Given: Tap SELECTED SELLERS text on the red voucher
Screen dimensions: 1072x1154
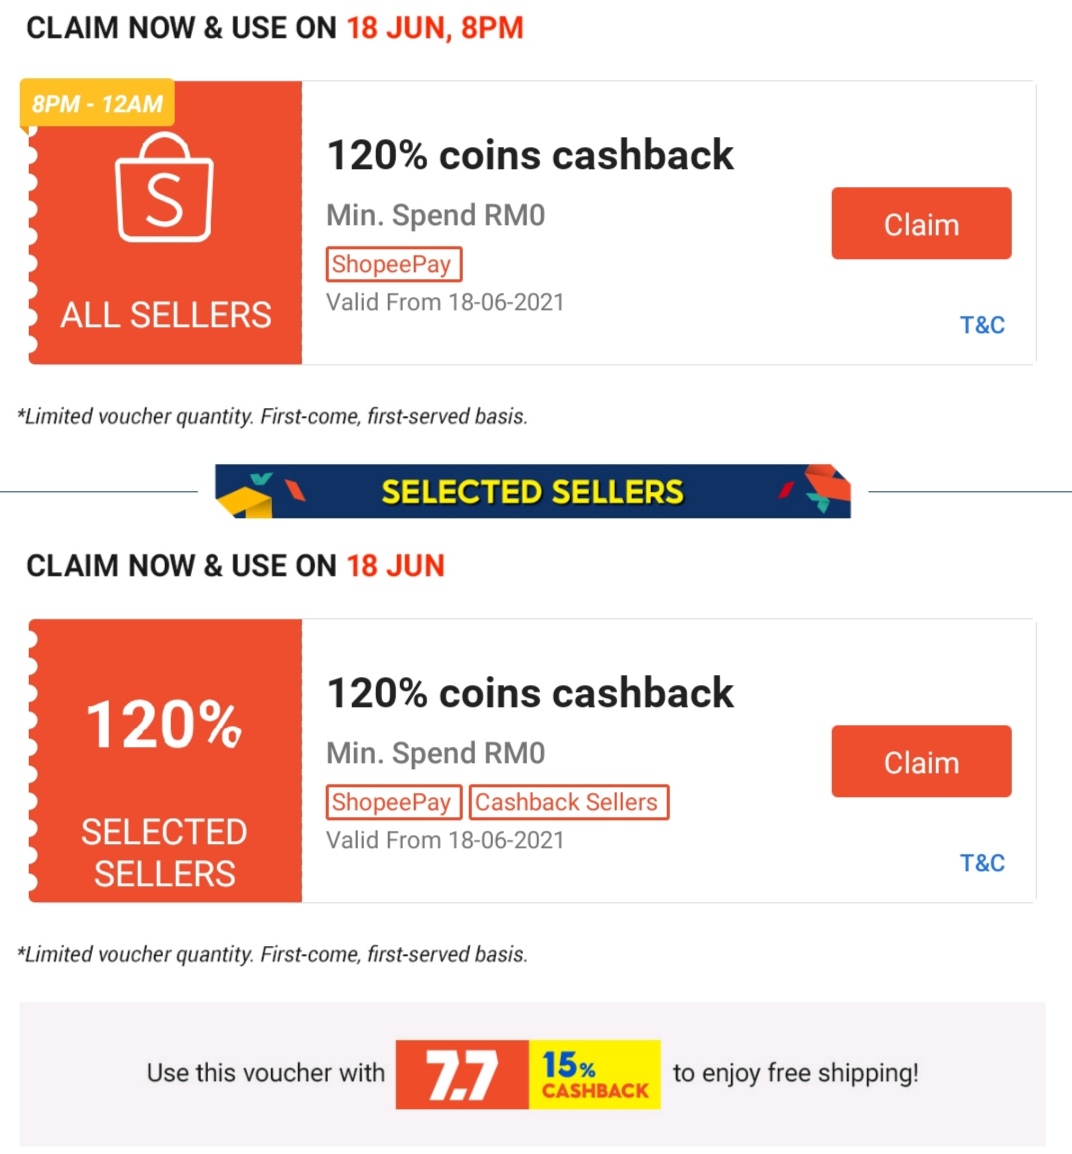Looking at the screenshot, I should tap(165, 852).
